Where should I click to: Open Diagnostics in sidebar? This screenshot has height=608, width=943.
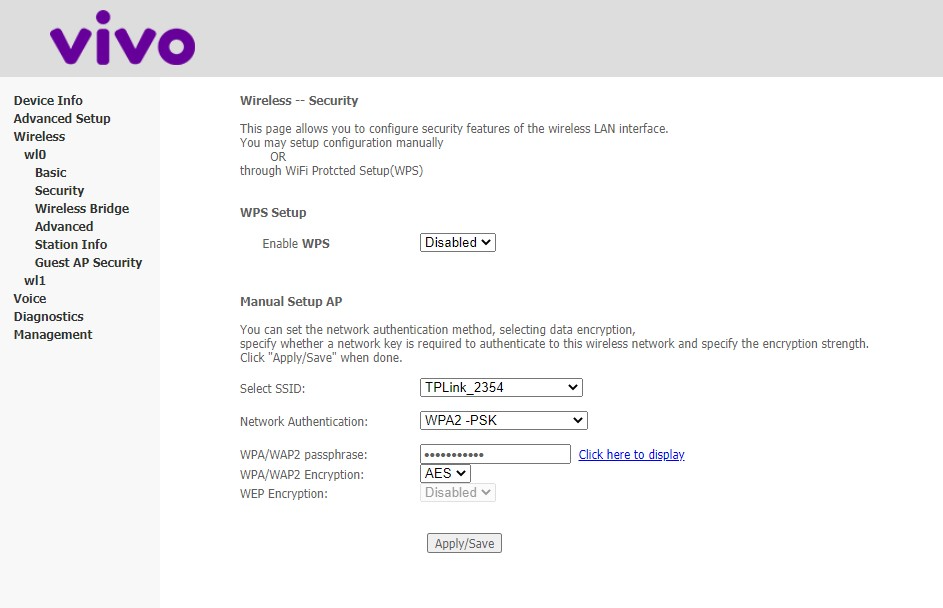point(49,317)
